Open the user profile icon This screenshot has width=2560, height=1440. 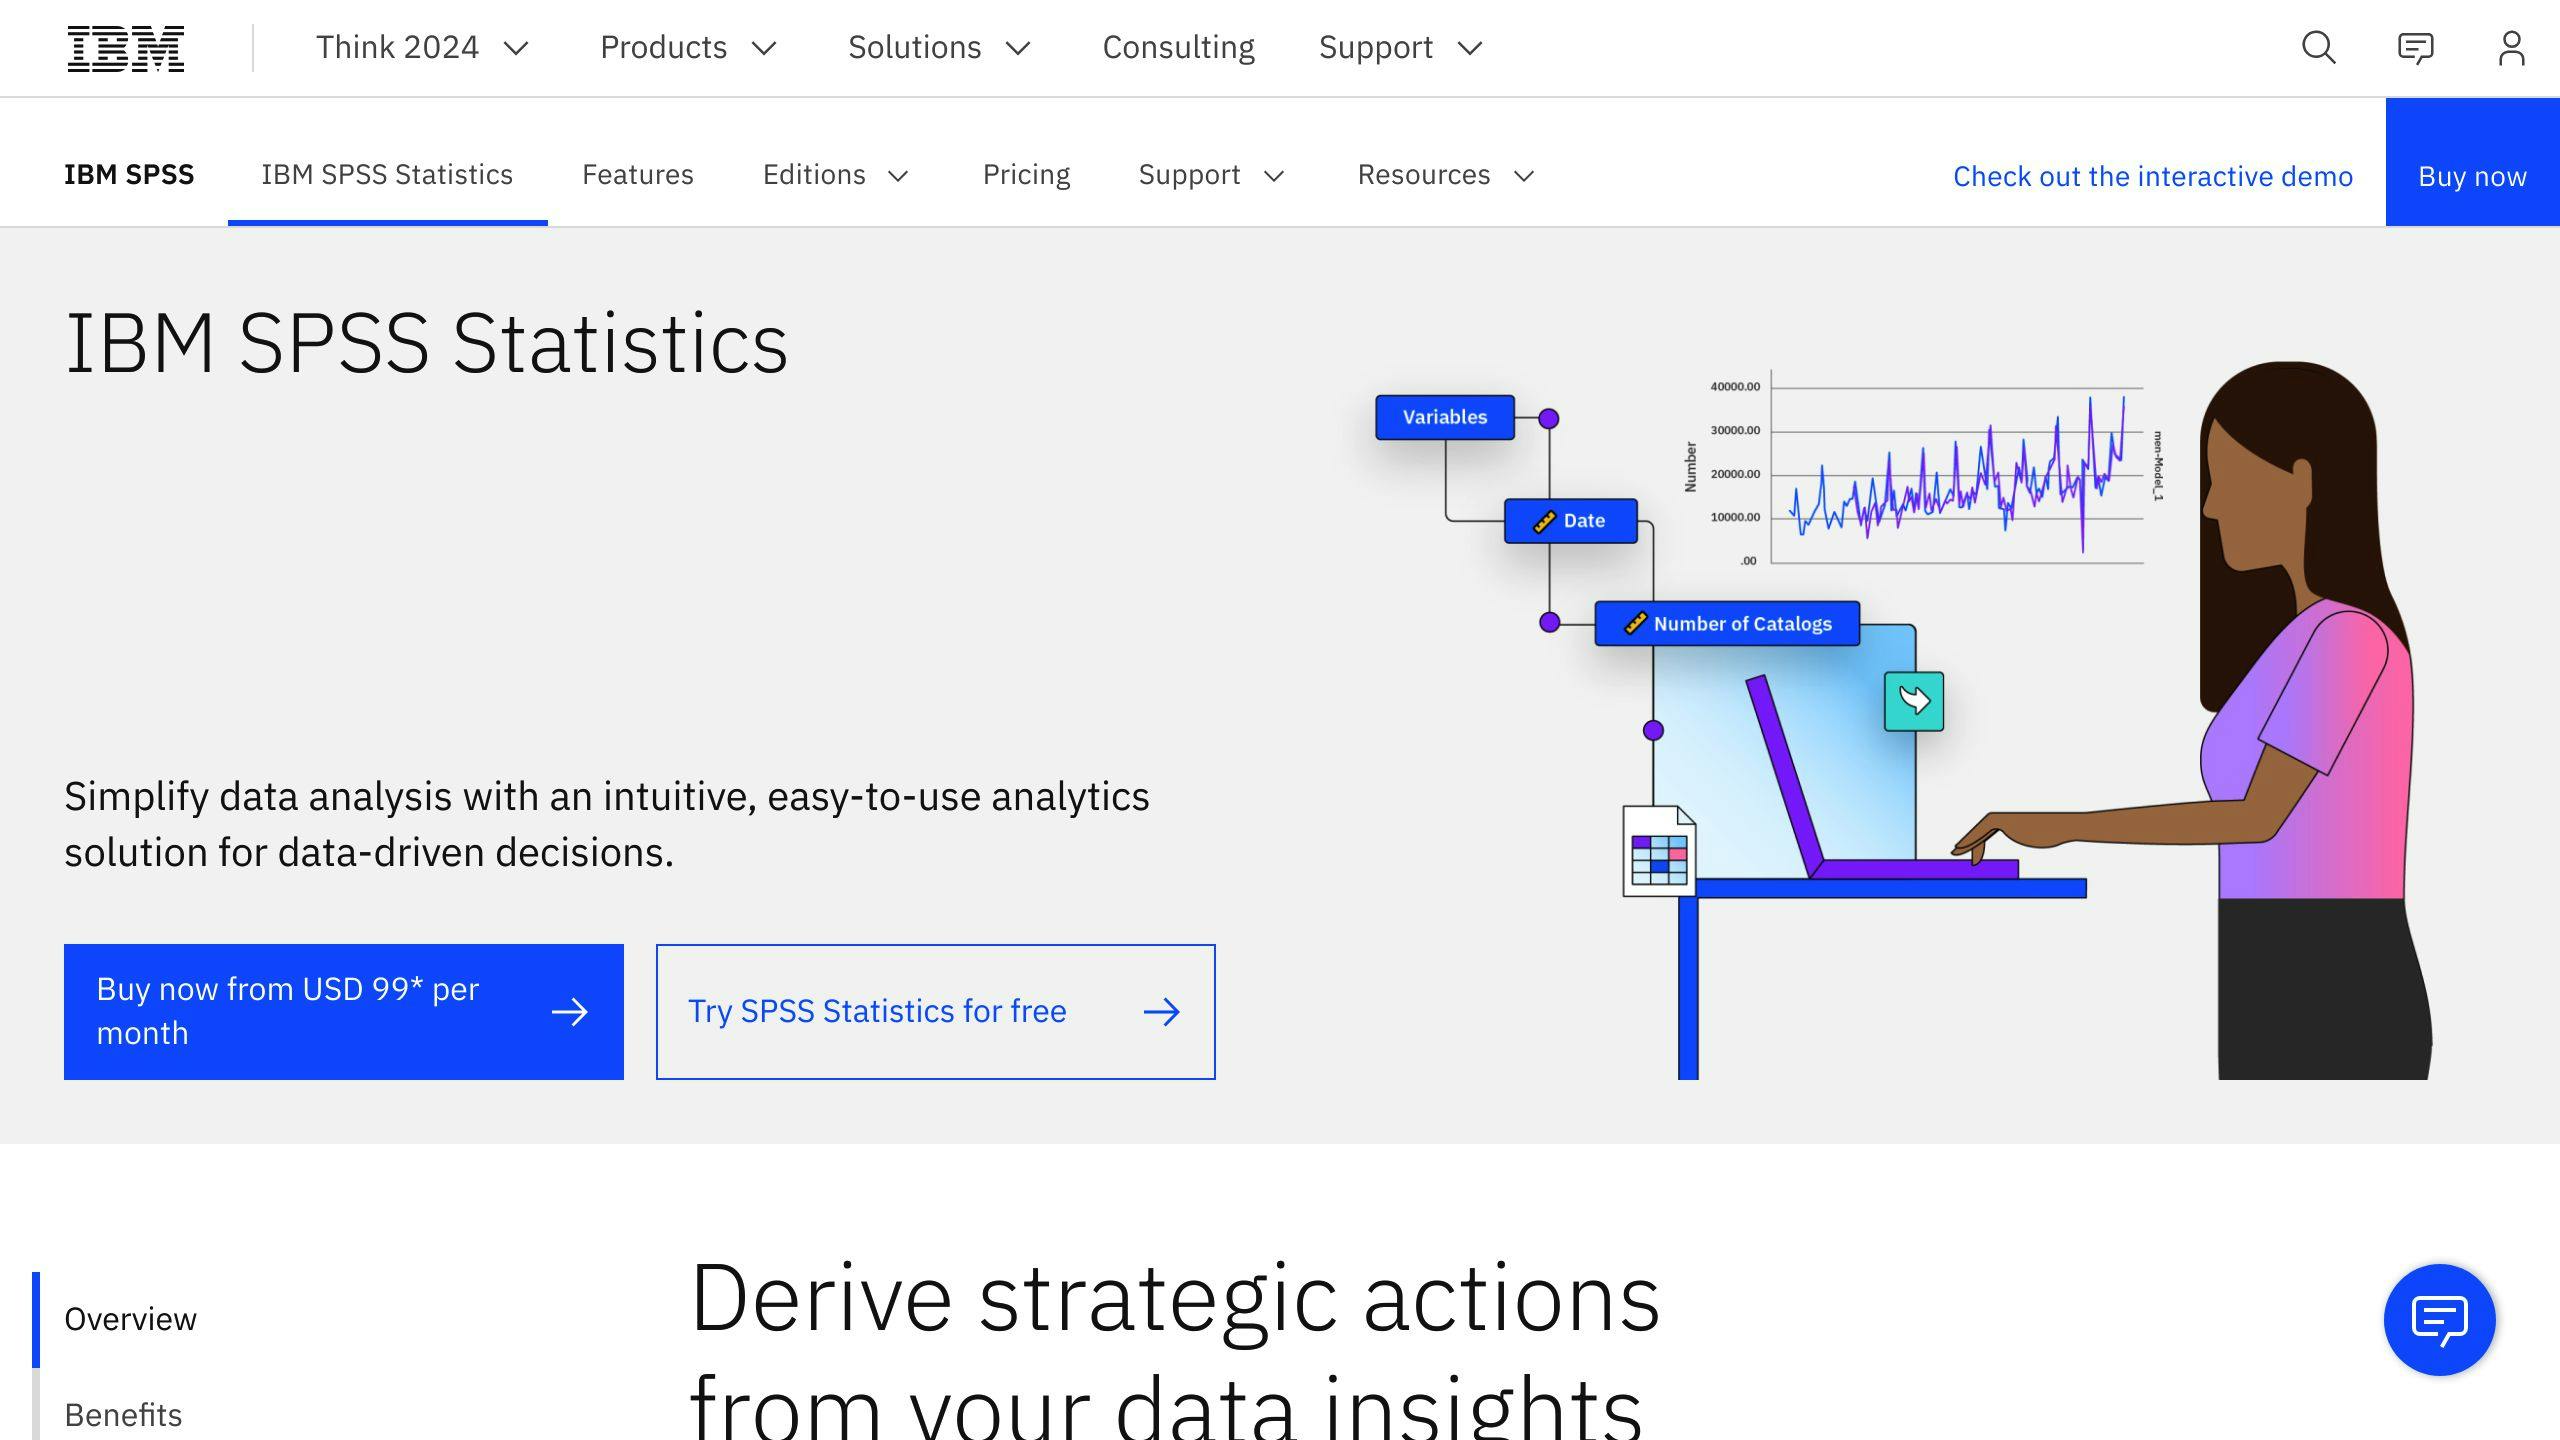(x=2511, y=48)
